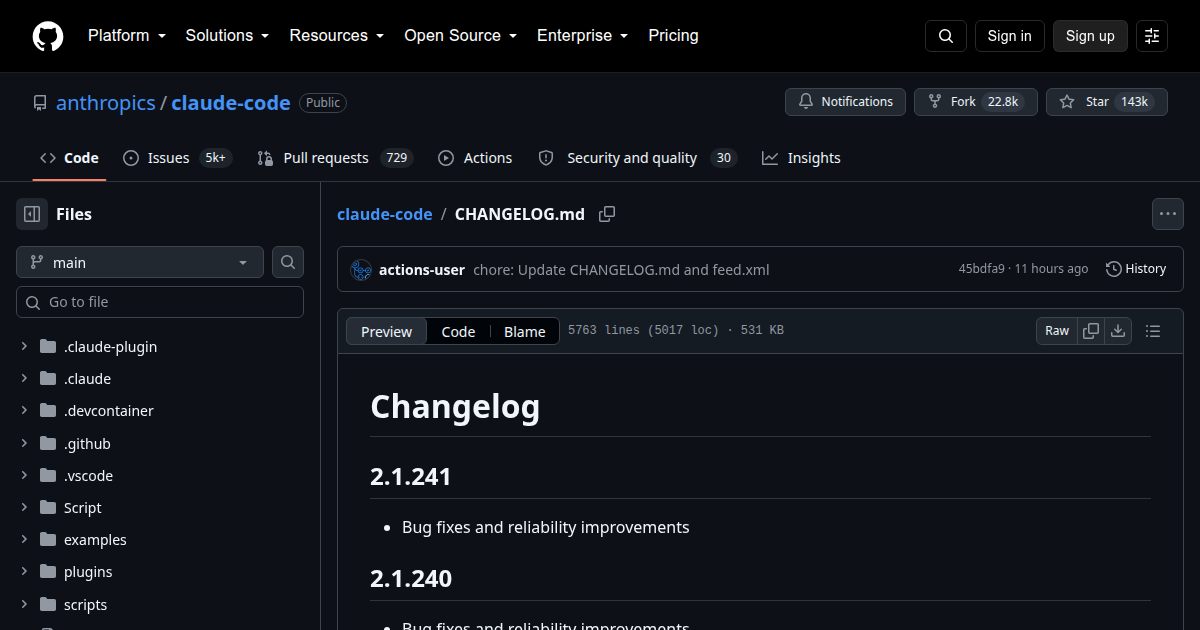Viewport: 1200px width, 630px height.
Task: Expand the scripts folder chevron
Action: [x=24, y=605]
